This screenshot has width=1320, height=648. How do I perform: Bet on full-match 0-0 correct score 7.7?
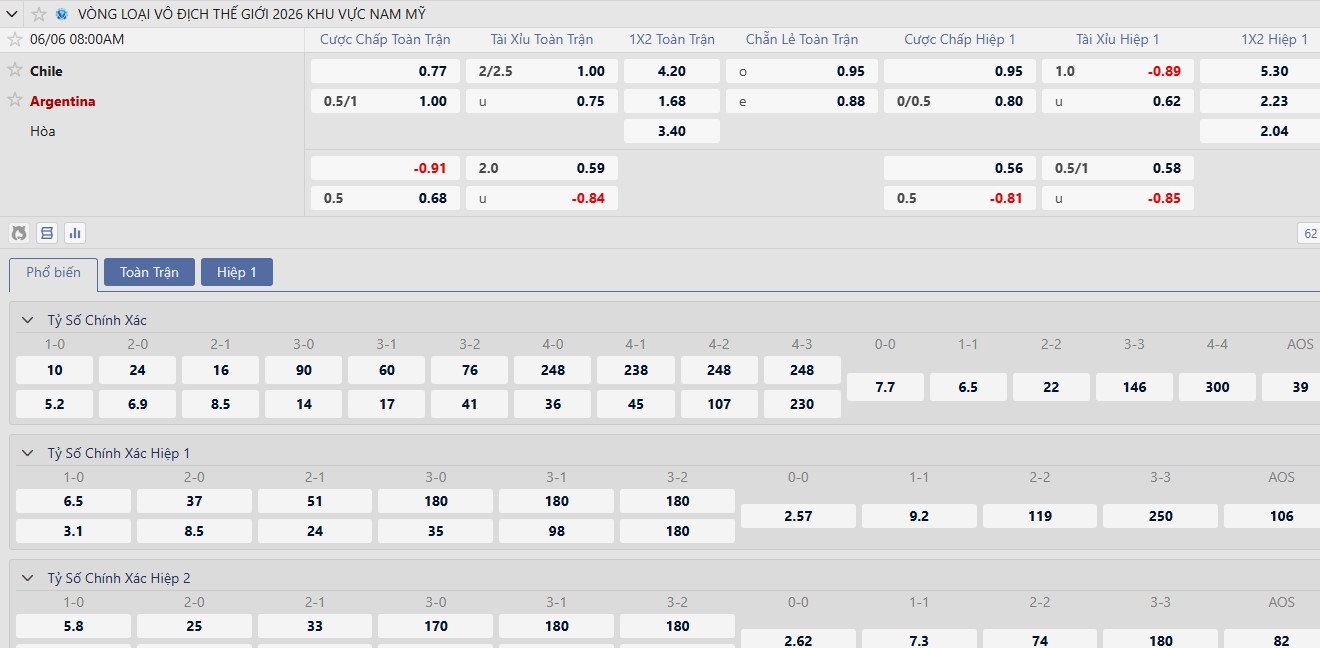tap(885, 387)
